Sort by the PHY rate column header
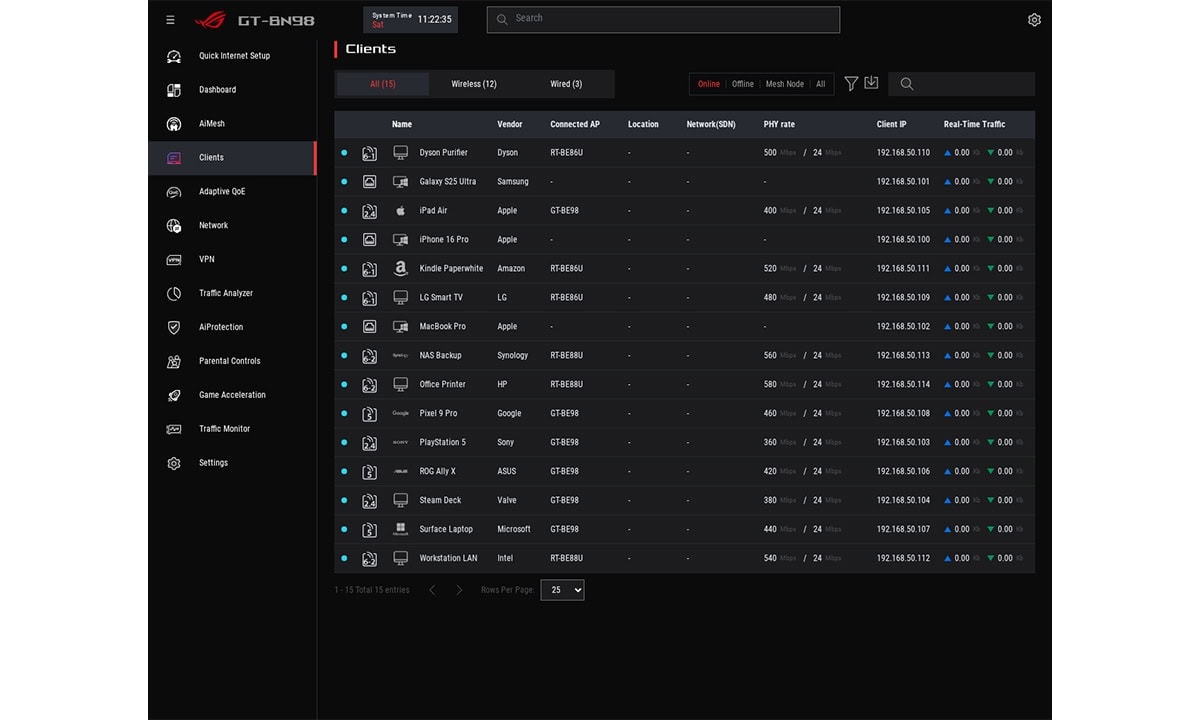 pyautogui.click(x=779, y=125)
